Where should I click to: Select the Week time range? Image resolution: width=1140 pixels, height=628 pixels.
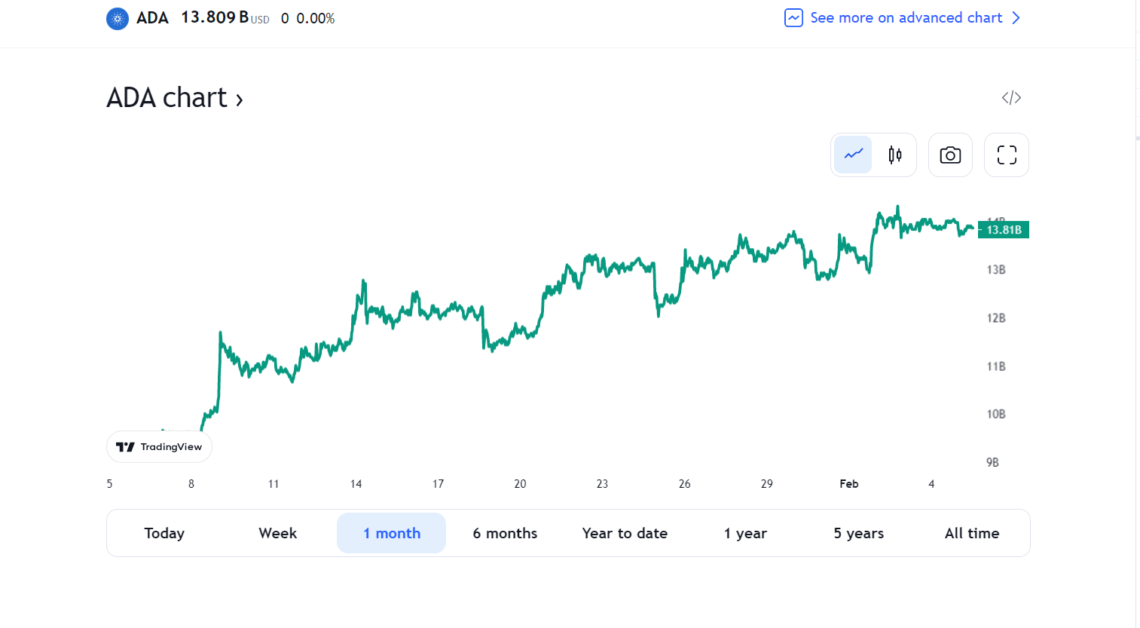[278, 533]
